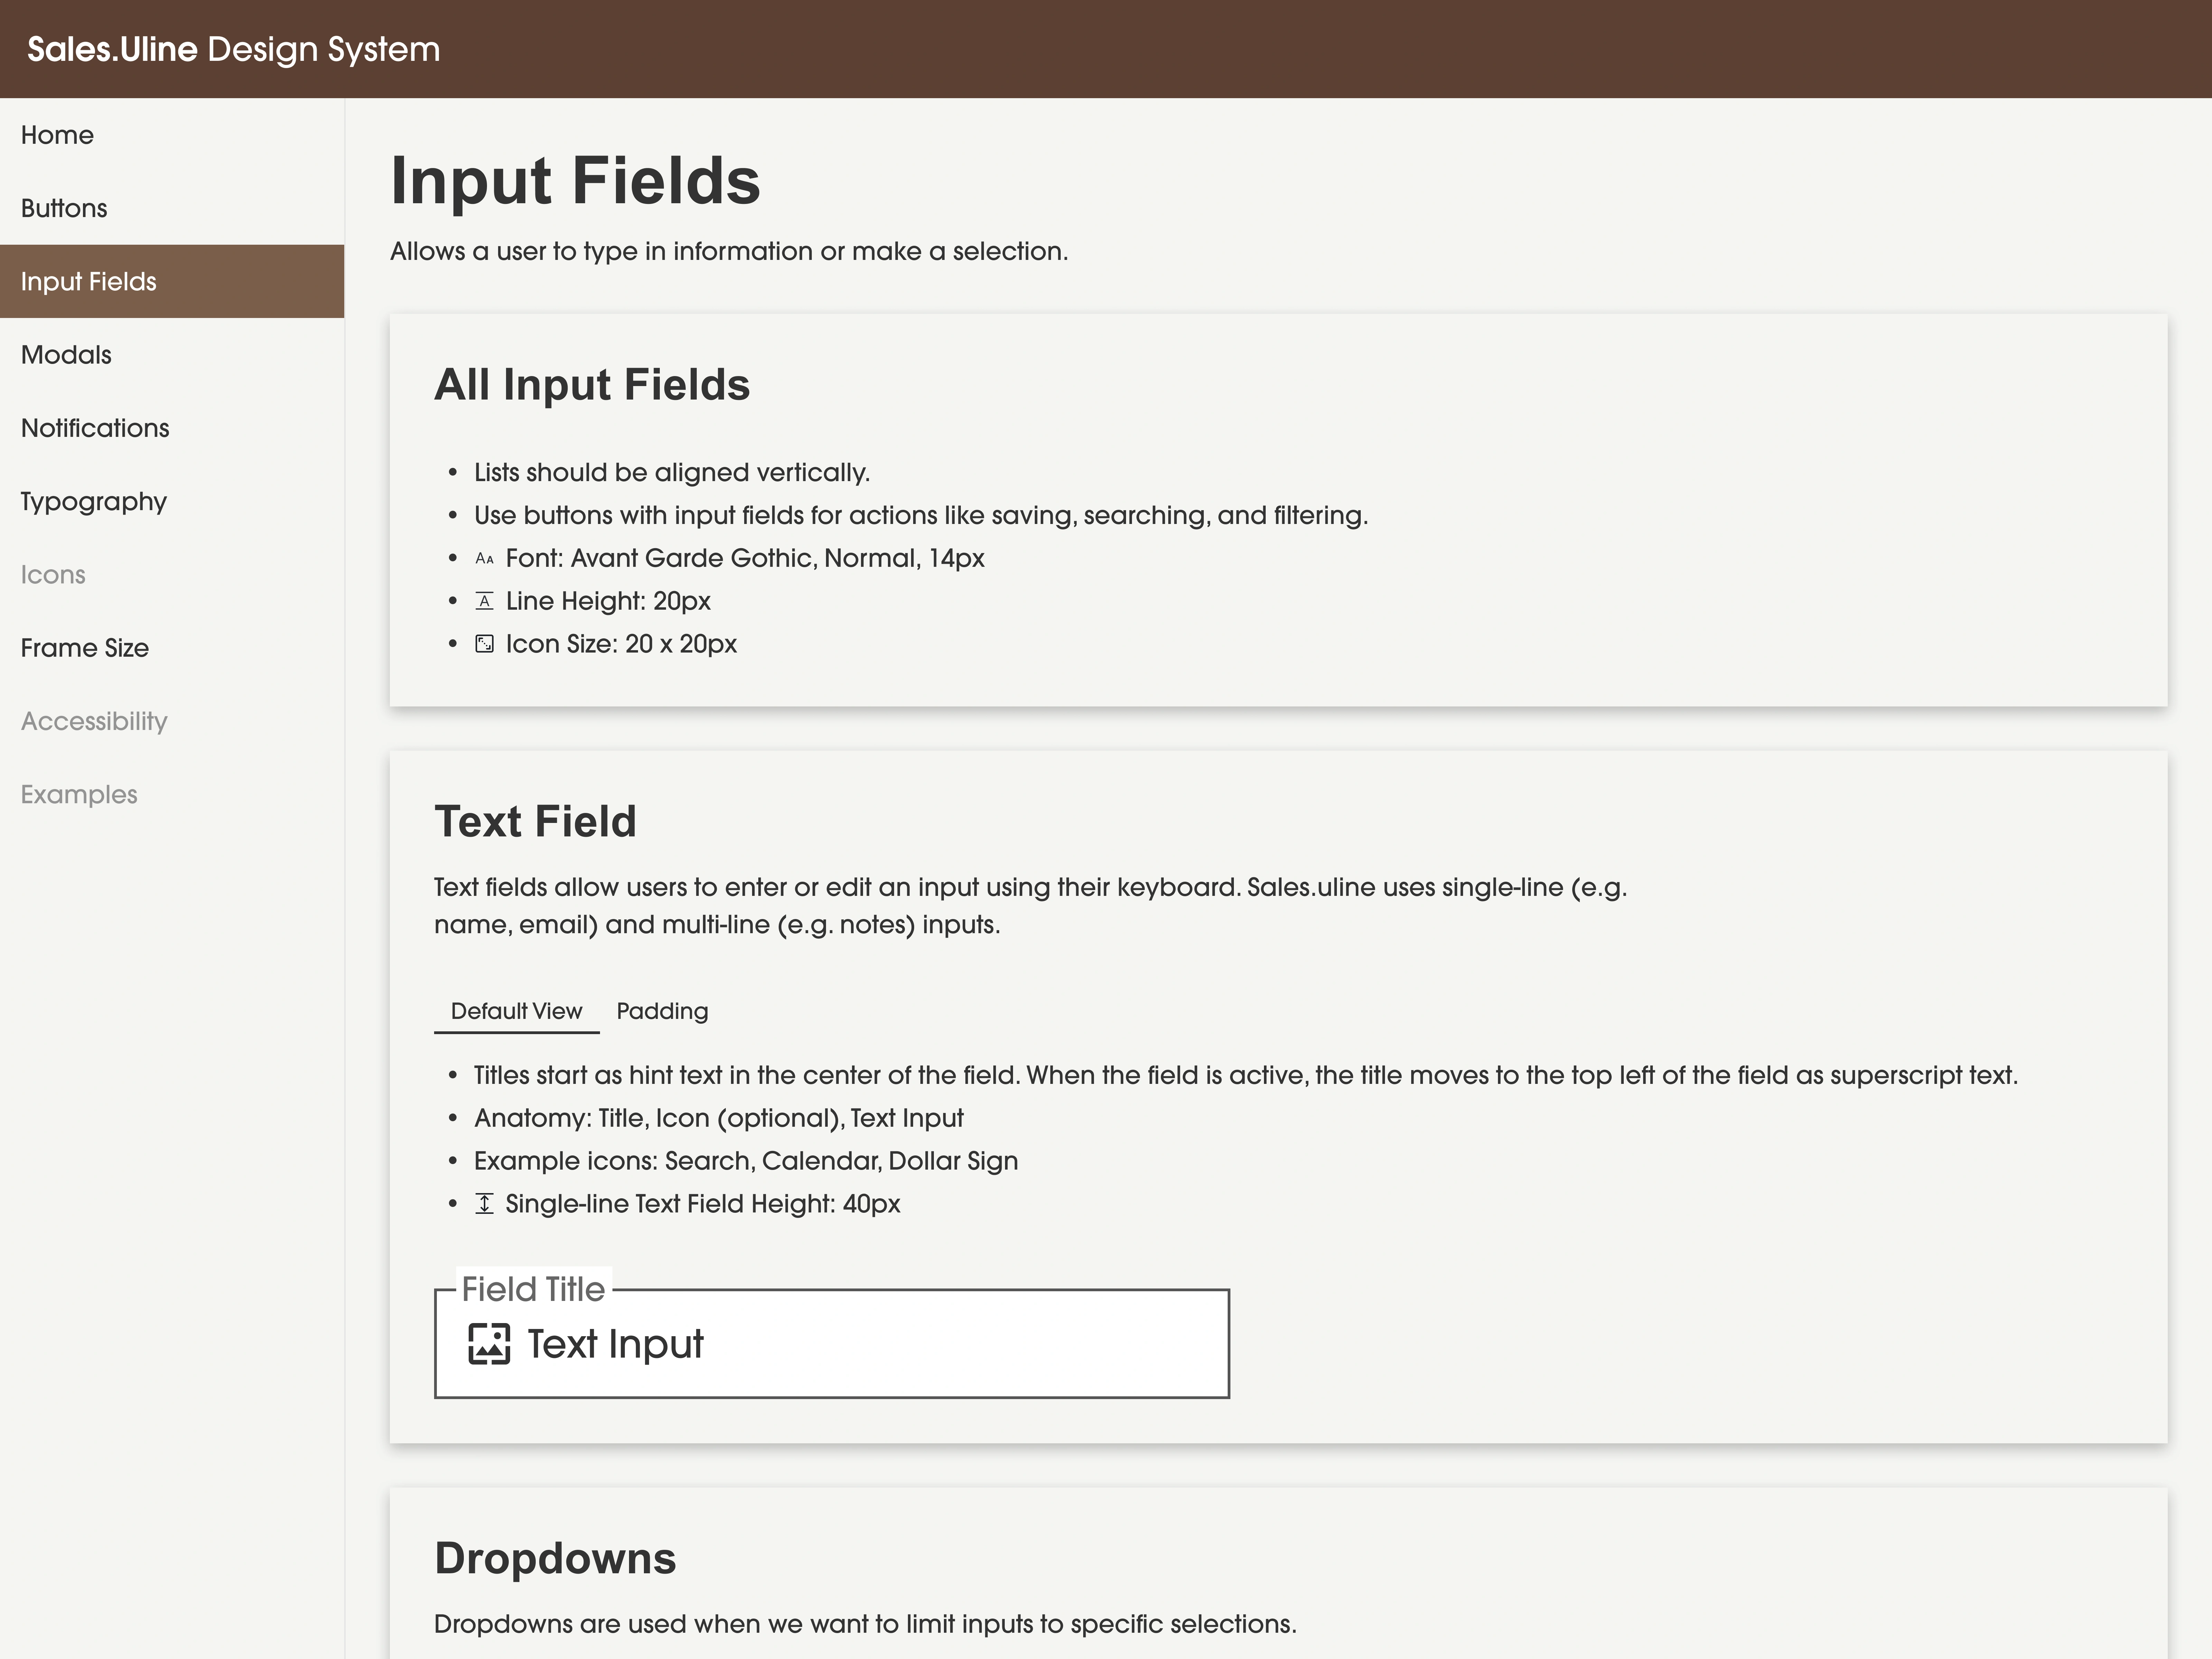This screenshot has width=2212, height=1659.
Task: Click the Field Title label above the input
Action: click(x=533, y=1288)
